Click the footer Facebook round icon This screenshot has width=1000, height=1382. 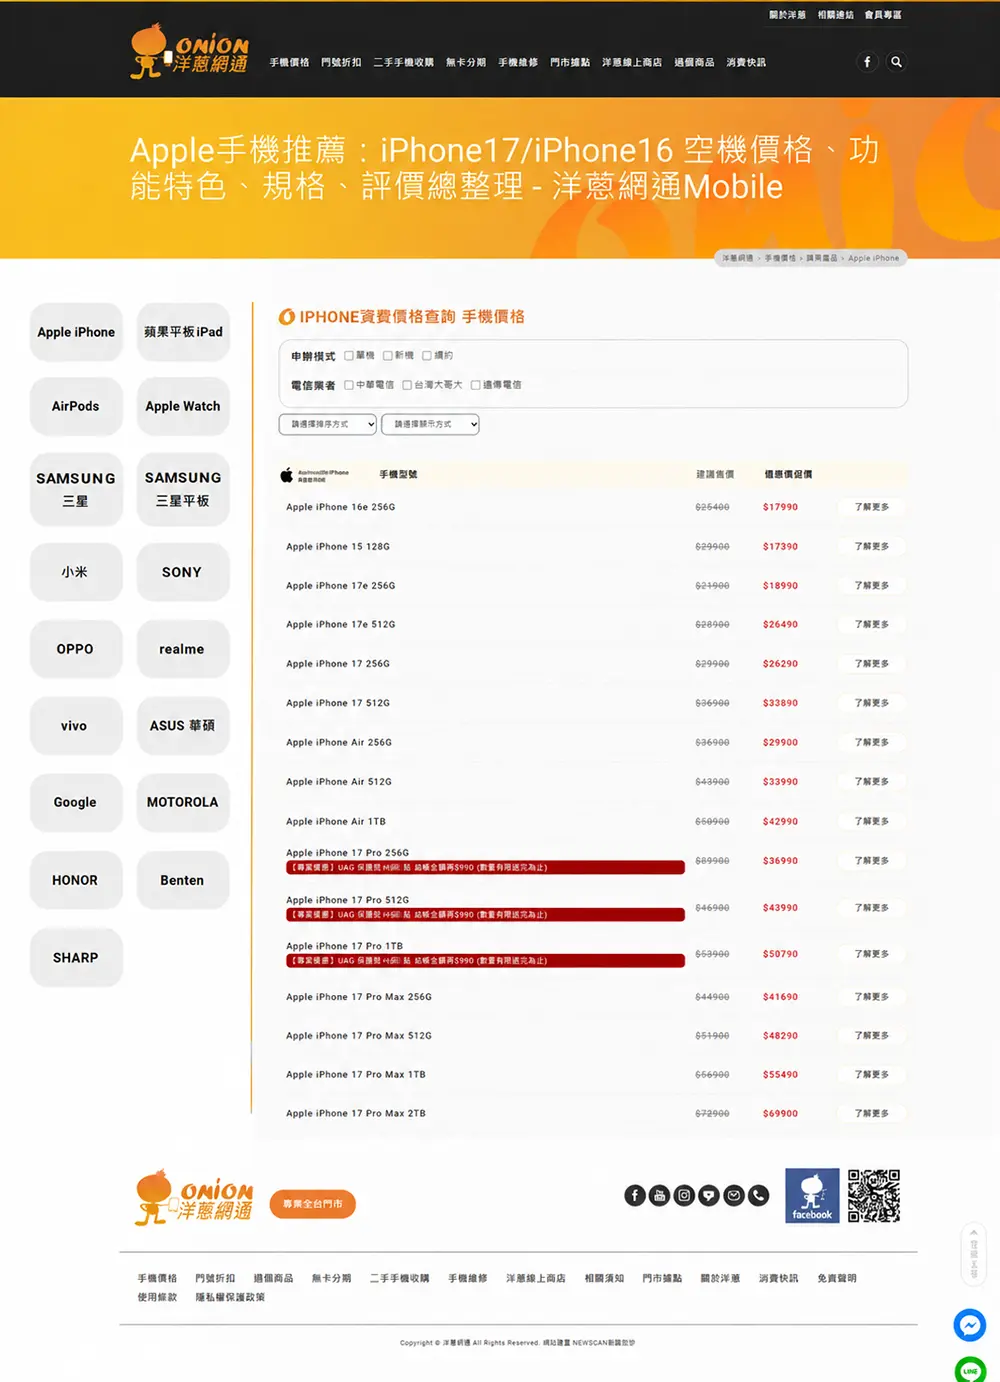635,1195
